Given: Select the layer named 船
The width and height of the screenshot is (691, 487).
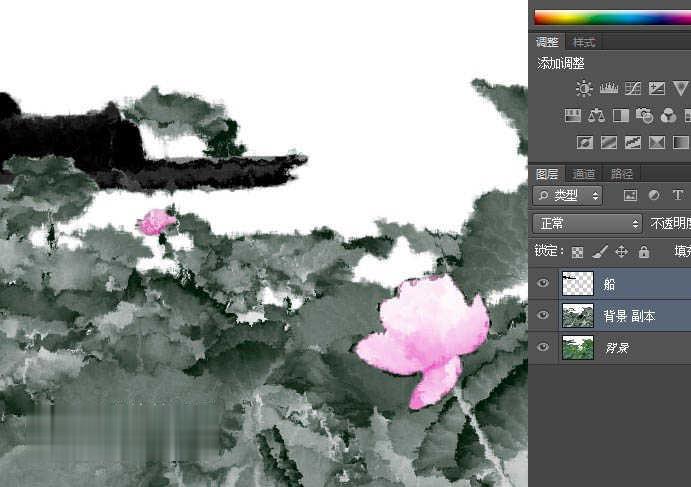Looking at the screenshot, I should (x=609, y=284).
